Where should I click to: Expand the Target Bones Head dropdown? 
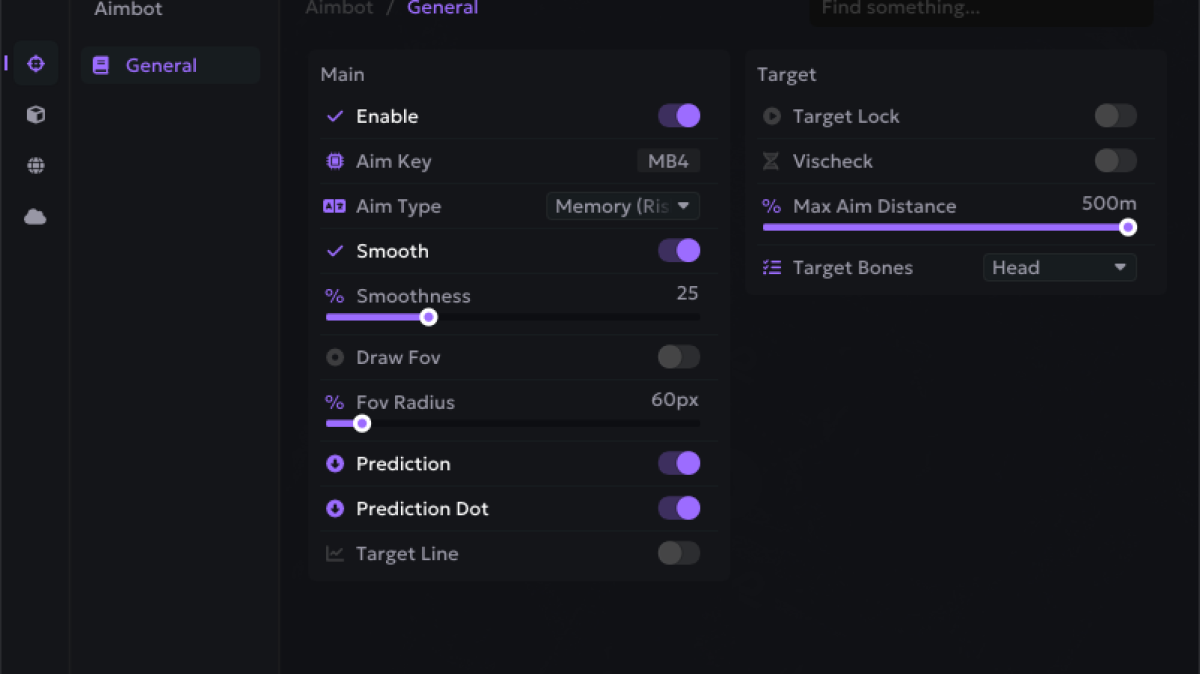click(1059, 268)
